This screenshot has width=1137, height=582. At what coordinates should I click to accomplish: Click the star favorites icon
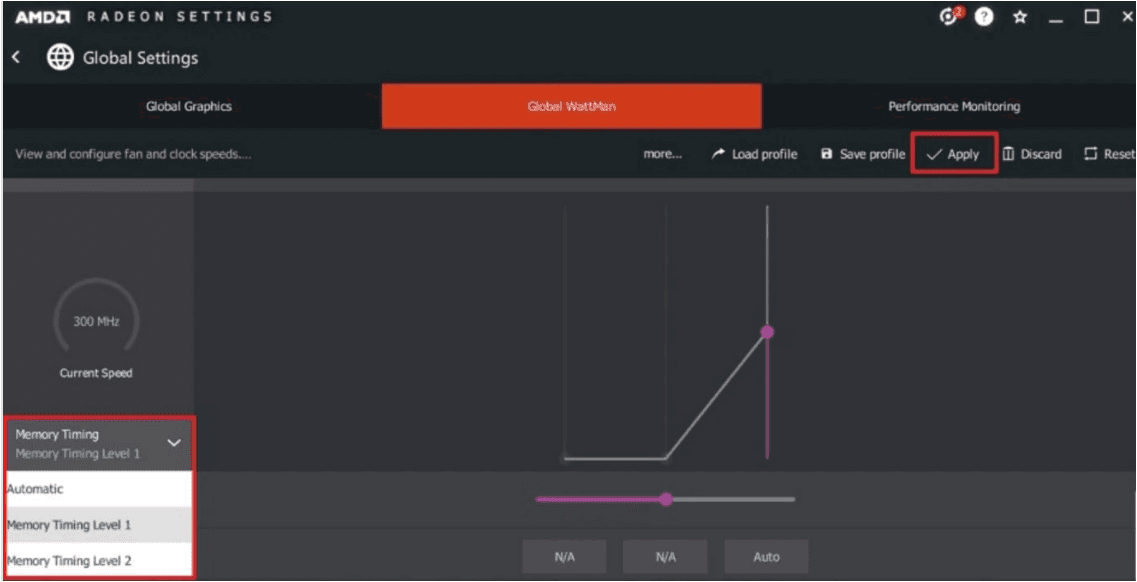click(x=1020, y=17)
